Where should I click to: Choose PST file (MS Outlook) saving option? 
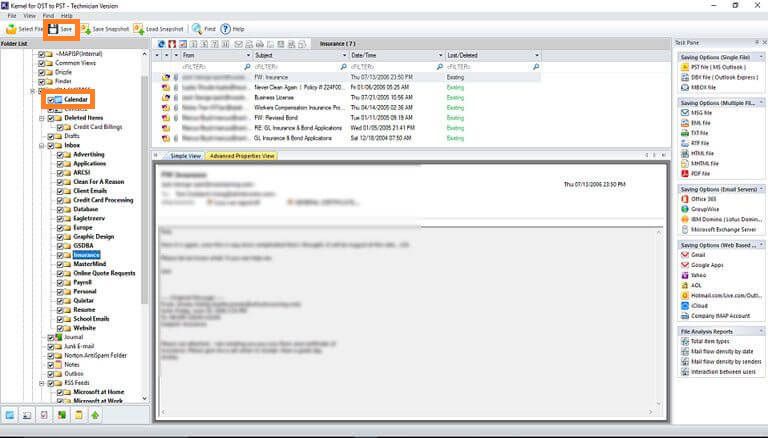coord(713,67)
